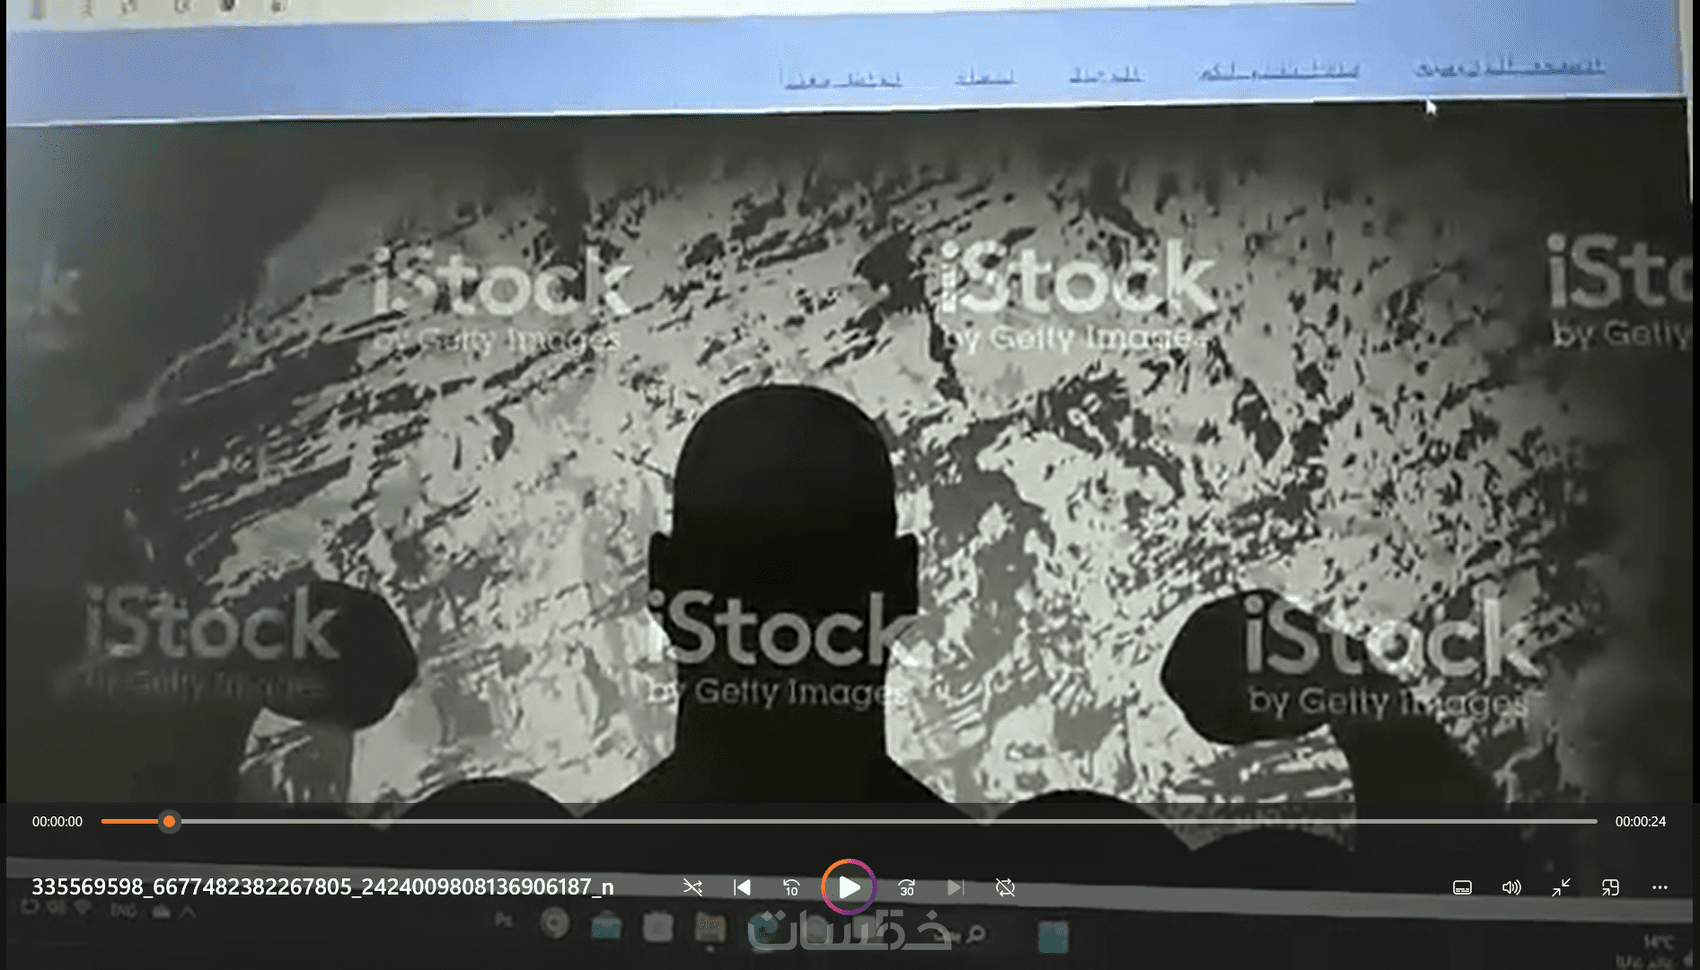Switch to the mini player
The width and height of the screenshot is (1700, 970).
pos(1610,887)
